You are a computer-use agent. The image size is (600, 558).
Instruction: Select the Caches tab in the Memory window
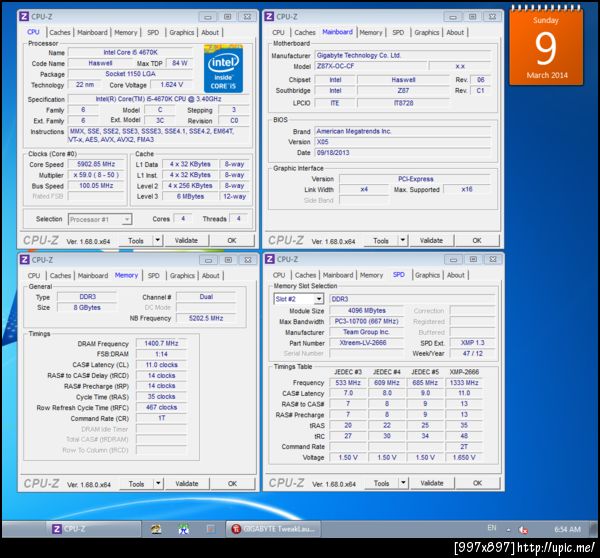(x=60, y=276)
